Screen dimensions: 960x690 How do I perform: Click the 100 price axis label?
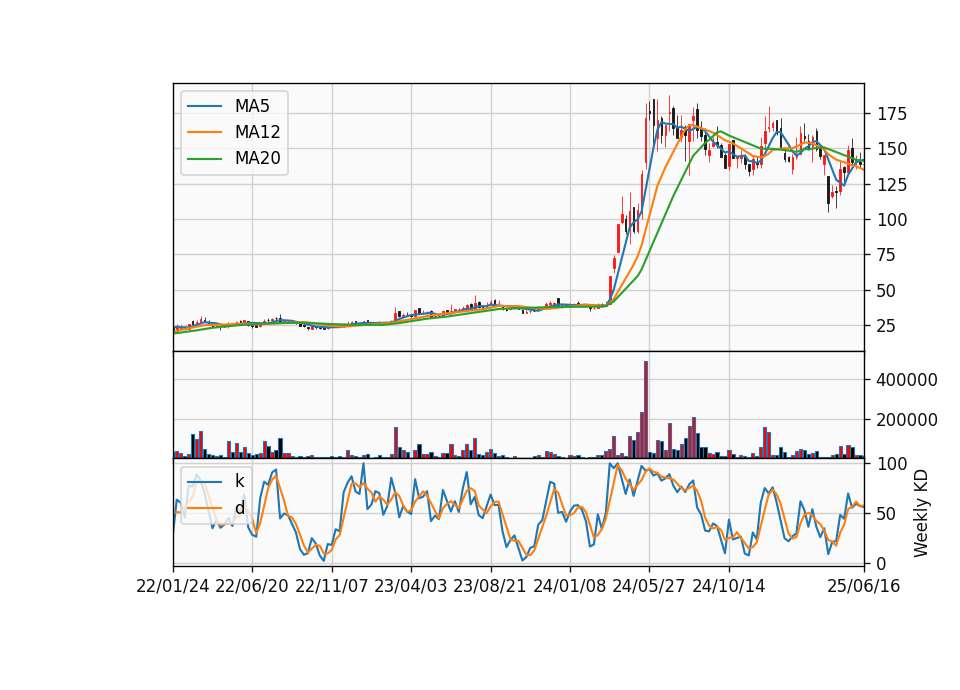click(892, 220)
